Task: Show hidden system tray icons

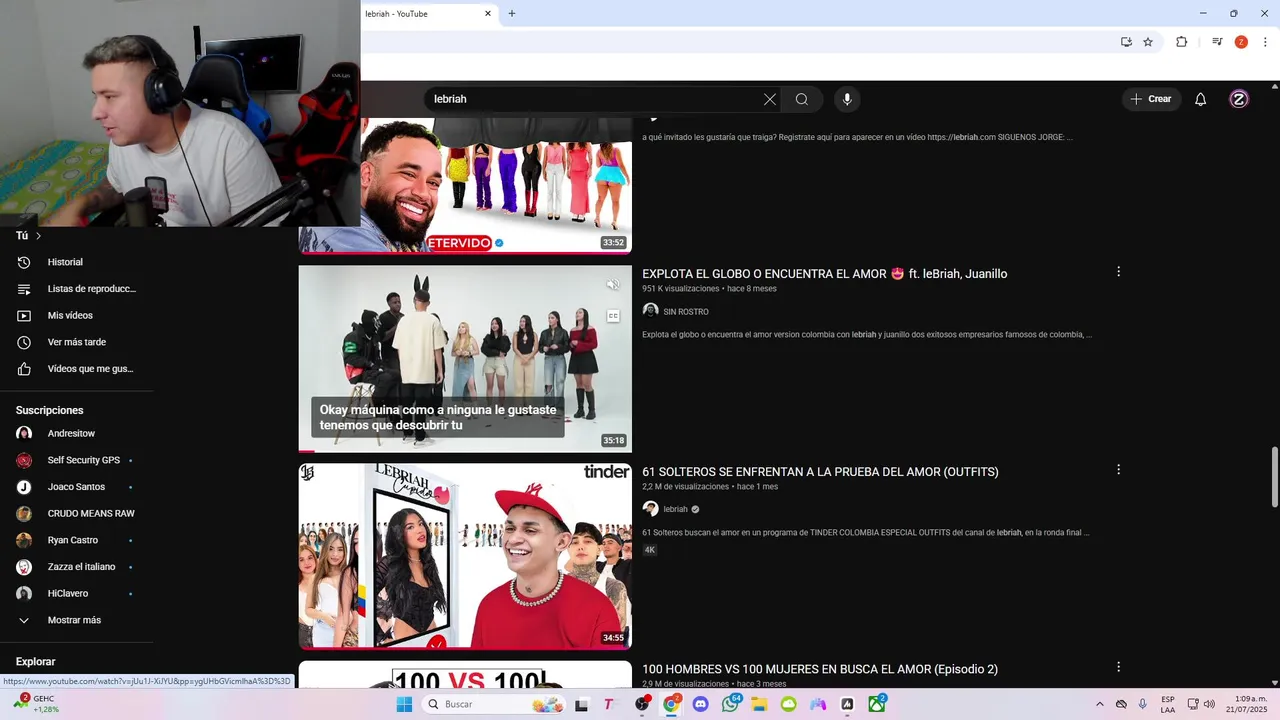Action: point(1100,704)
